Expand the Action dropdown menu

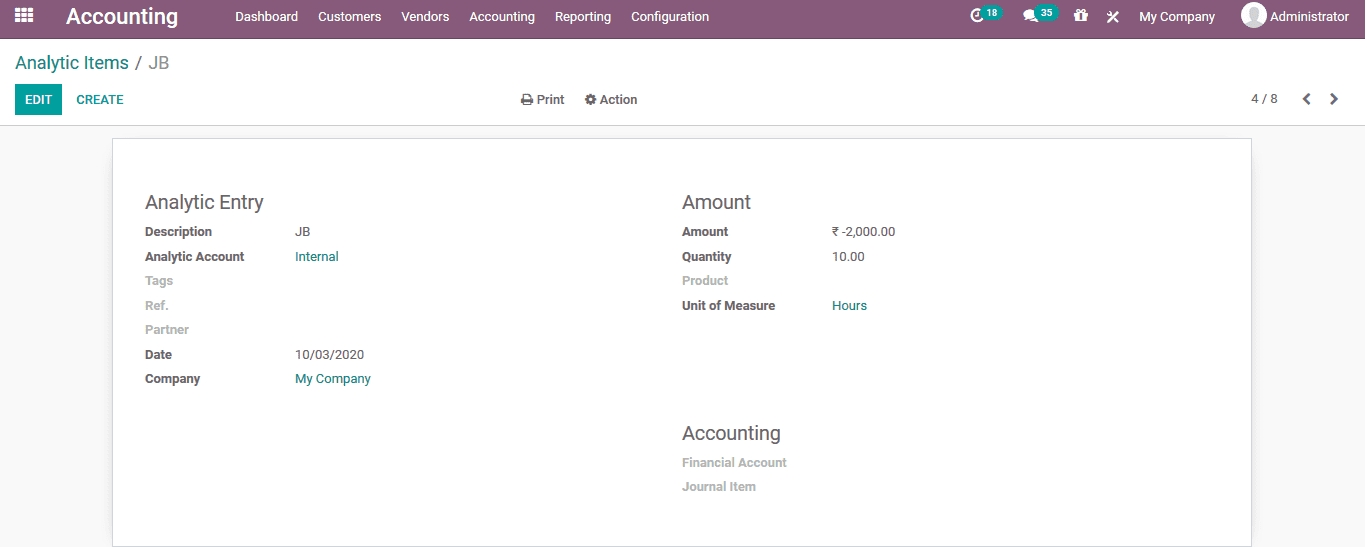[x=611, y=100]
